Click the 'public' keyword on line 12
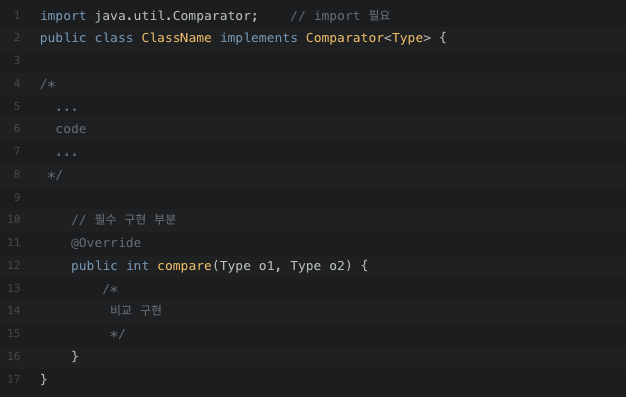This screenshot has height=397, width=626. 94,266
